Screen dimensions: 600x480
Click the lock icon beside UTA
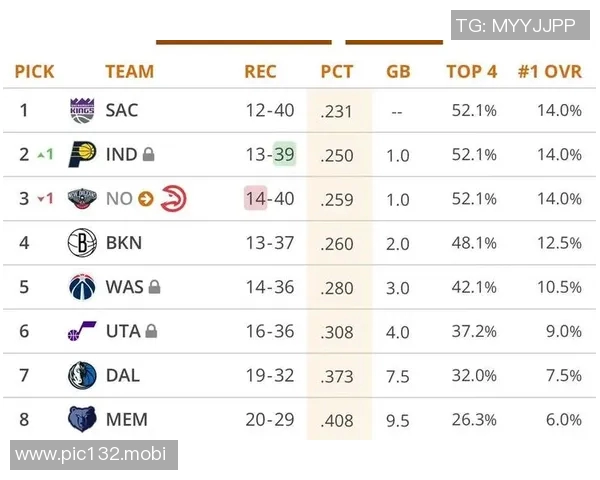tap(151, 331)
